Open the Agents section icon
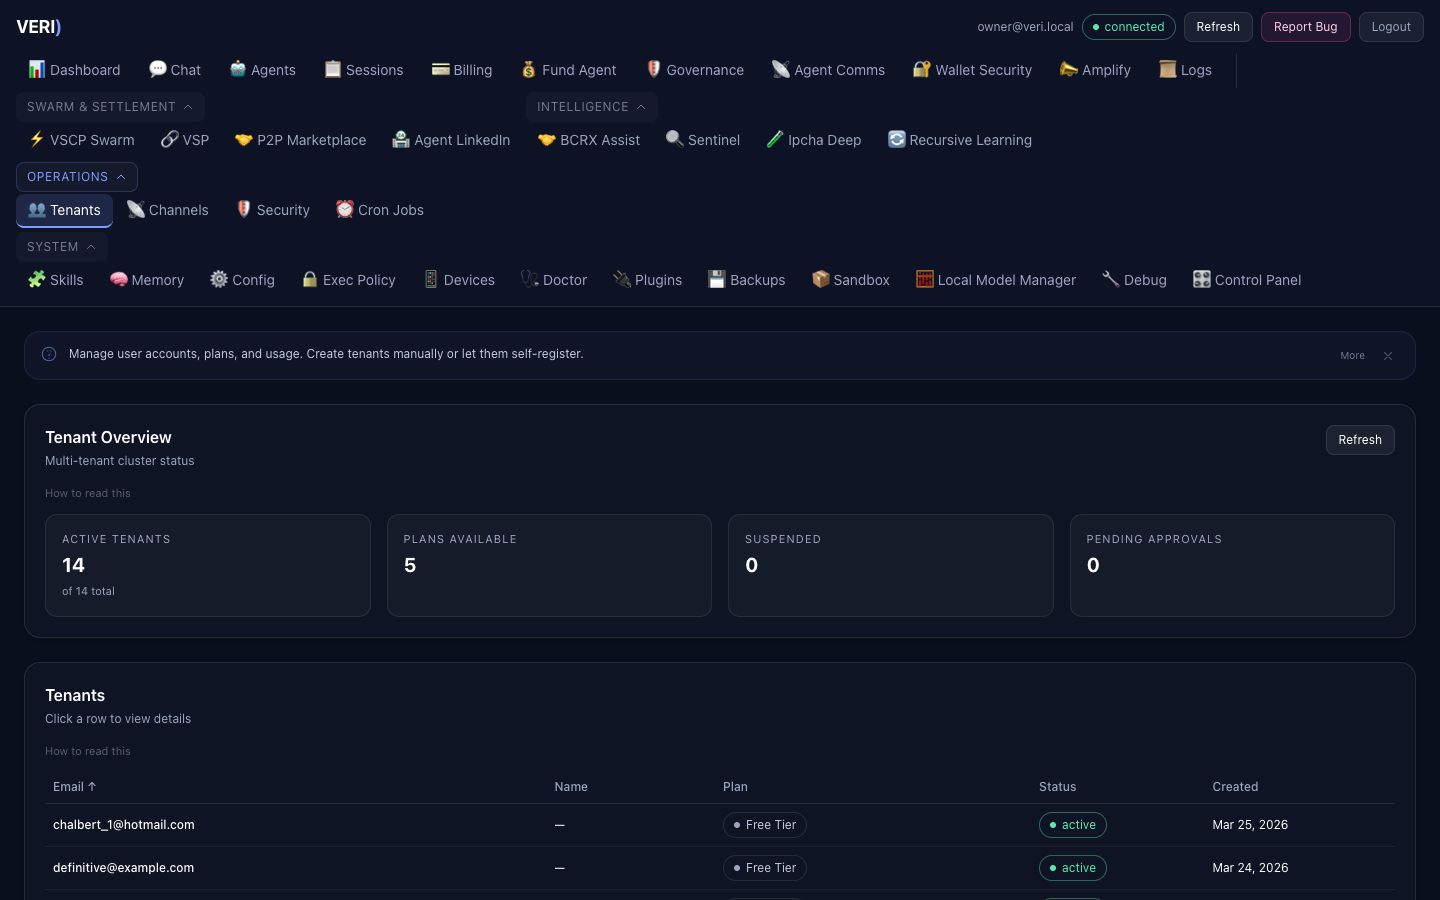 coord(238,70)
